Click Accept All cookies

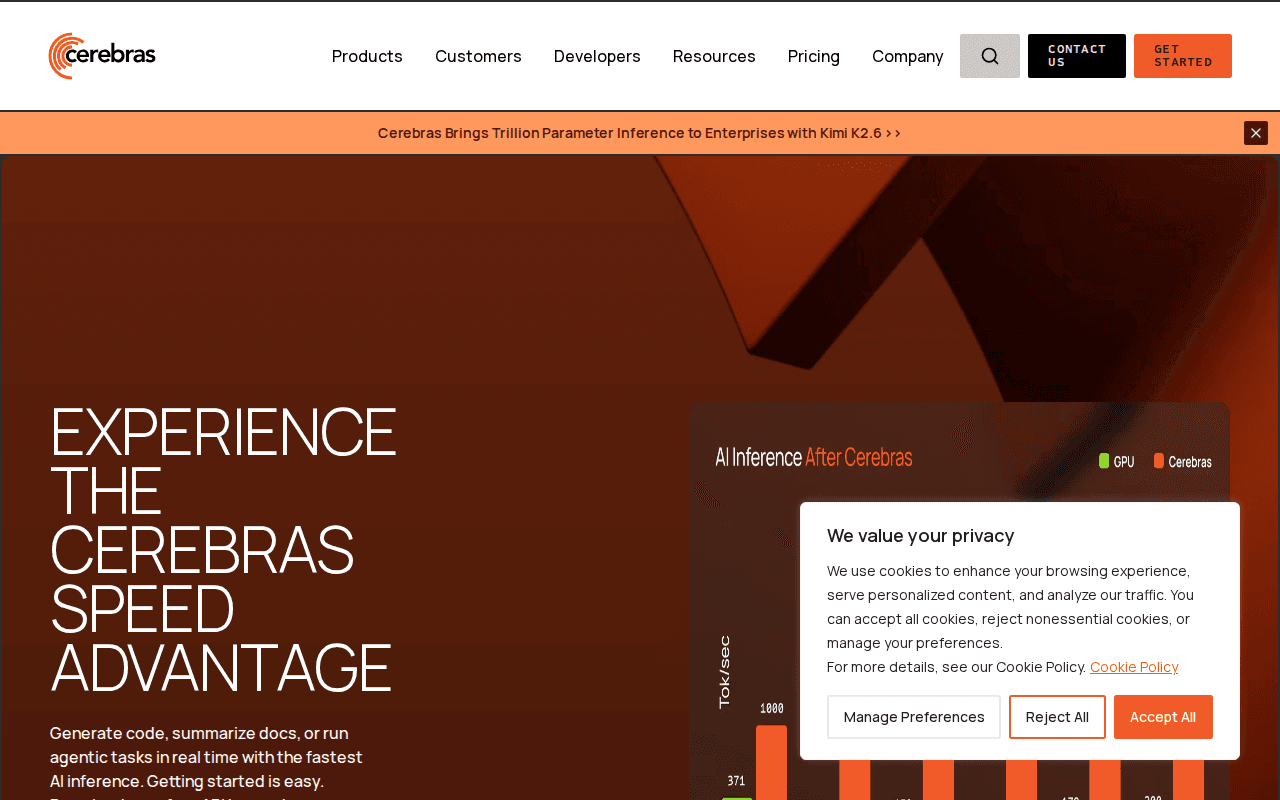coord(1163,717)
